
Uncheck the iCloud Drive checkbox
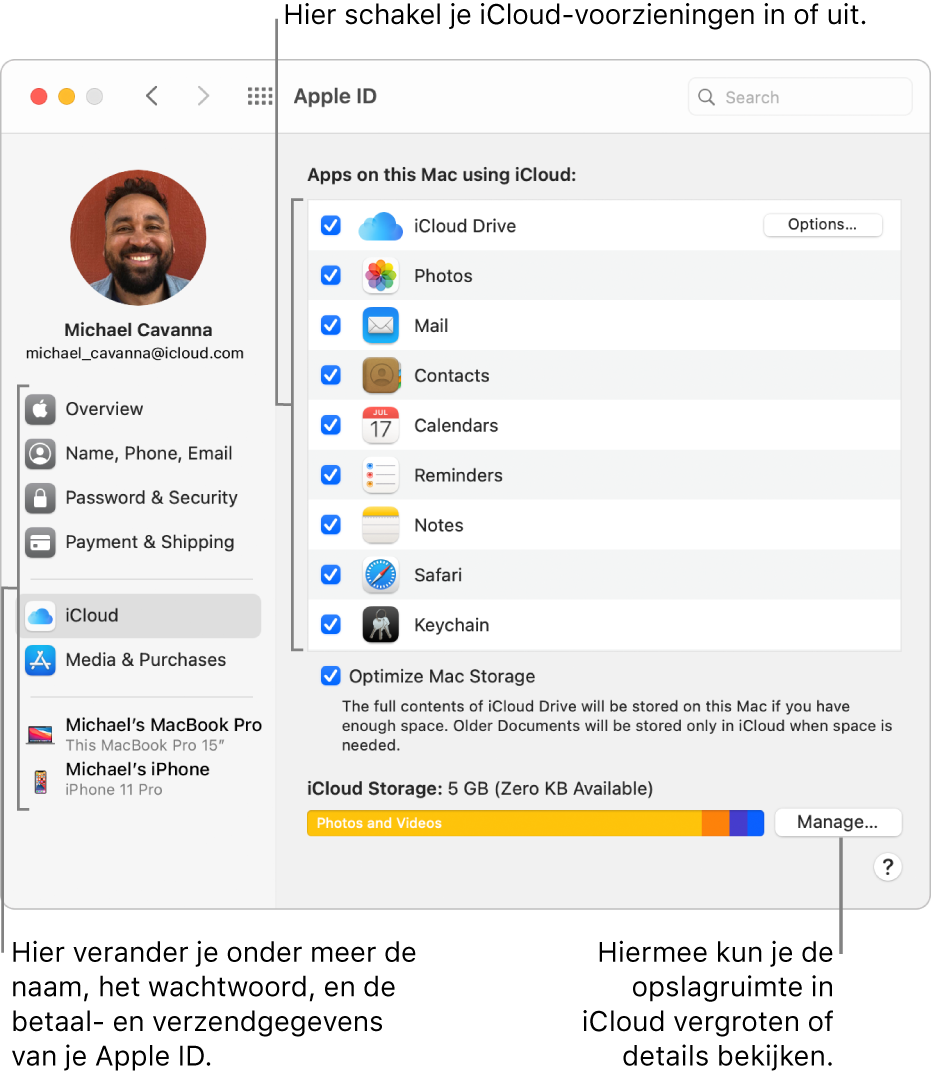pyautogui.click(x=331, y=226)
